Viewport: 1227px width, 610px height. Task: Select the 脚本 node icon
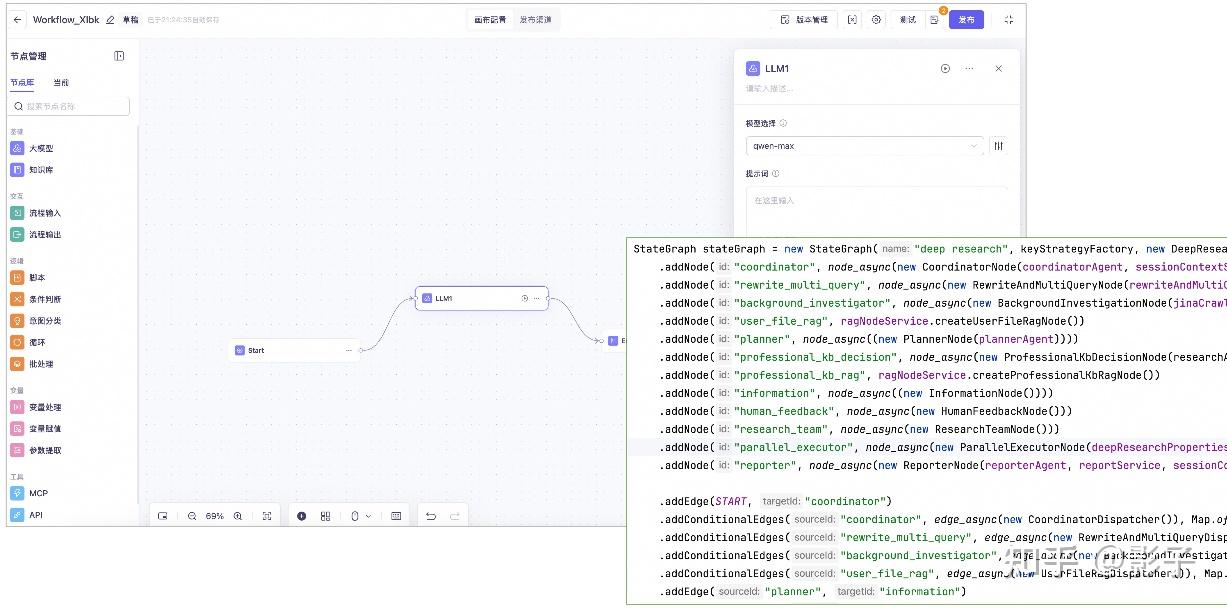[17, 278]
